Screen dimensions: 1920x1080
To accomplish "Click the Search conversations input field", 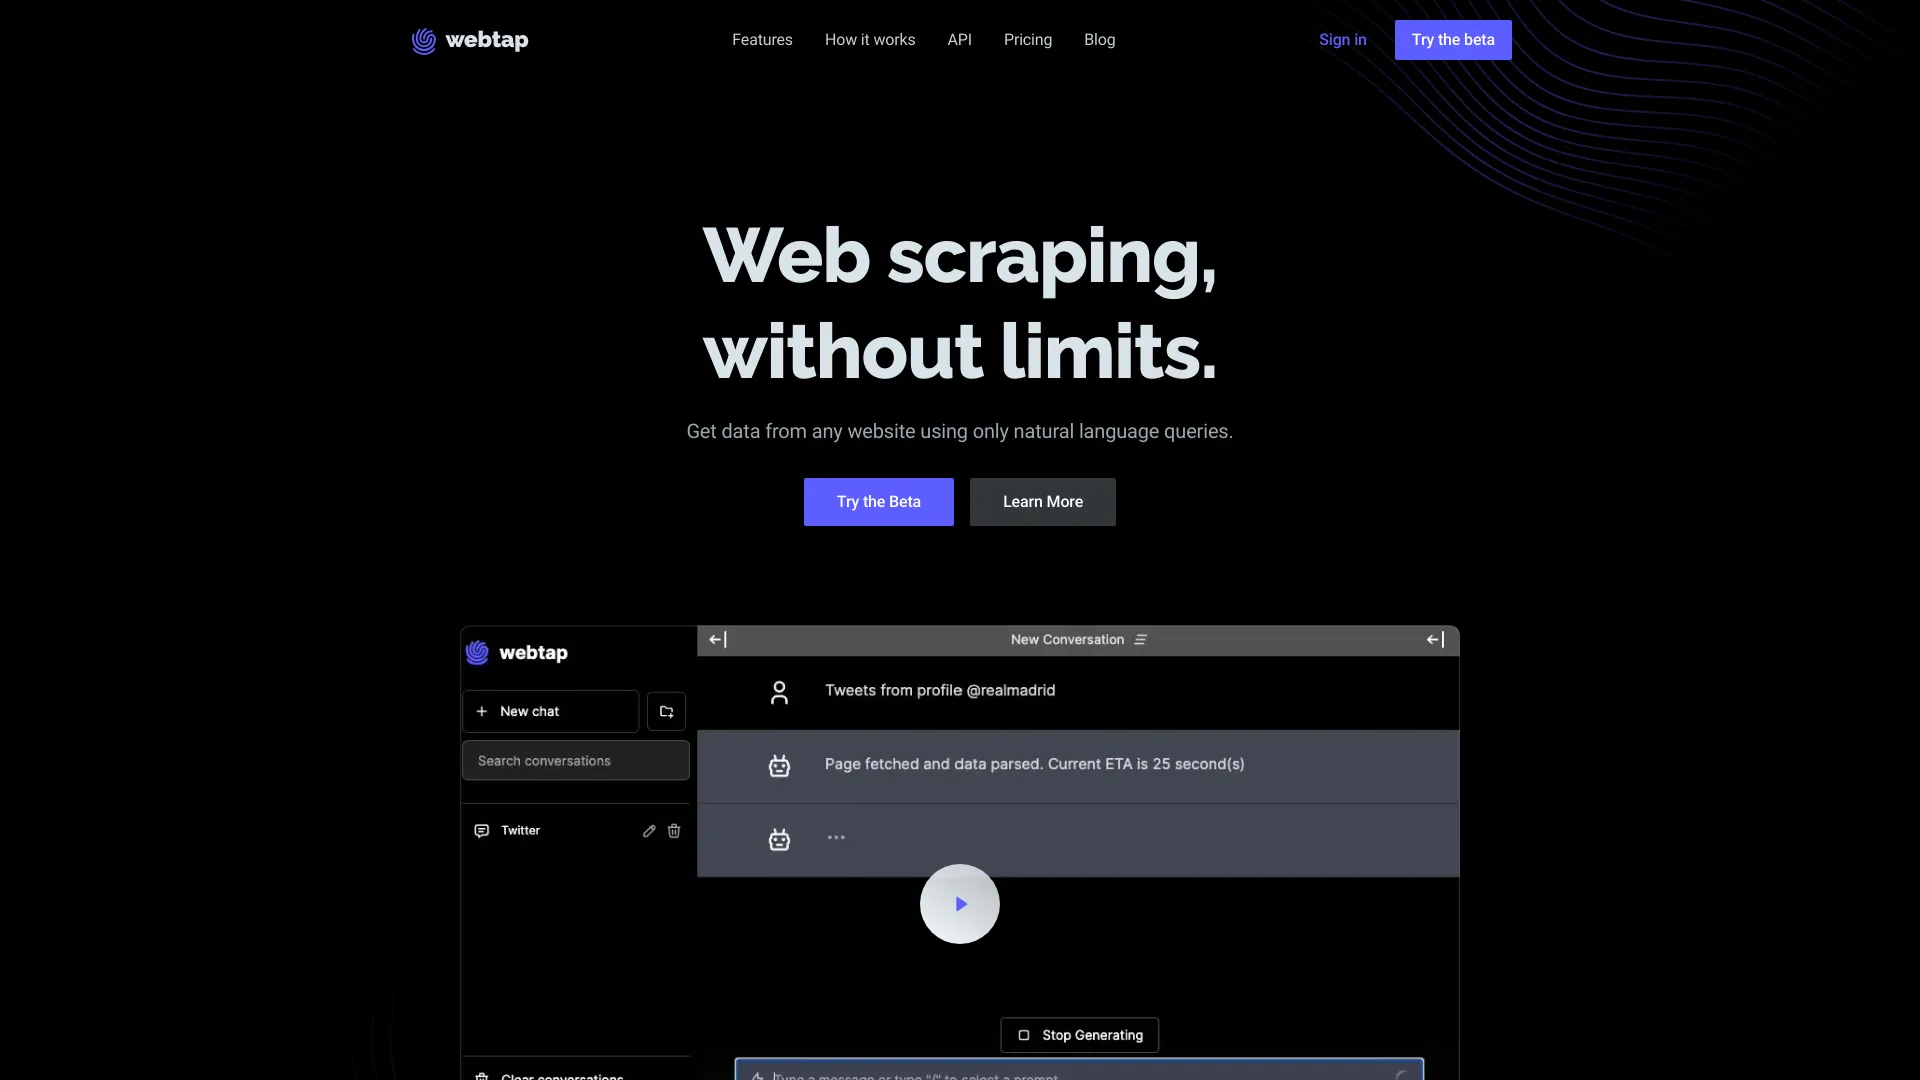I will [x=576, y=760].
